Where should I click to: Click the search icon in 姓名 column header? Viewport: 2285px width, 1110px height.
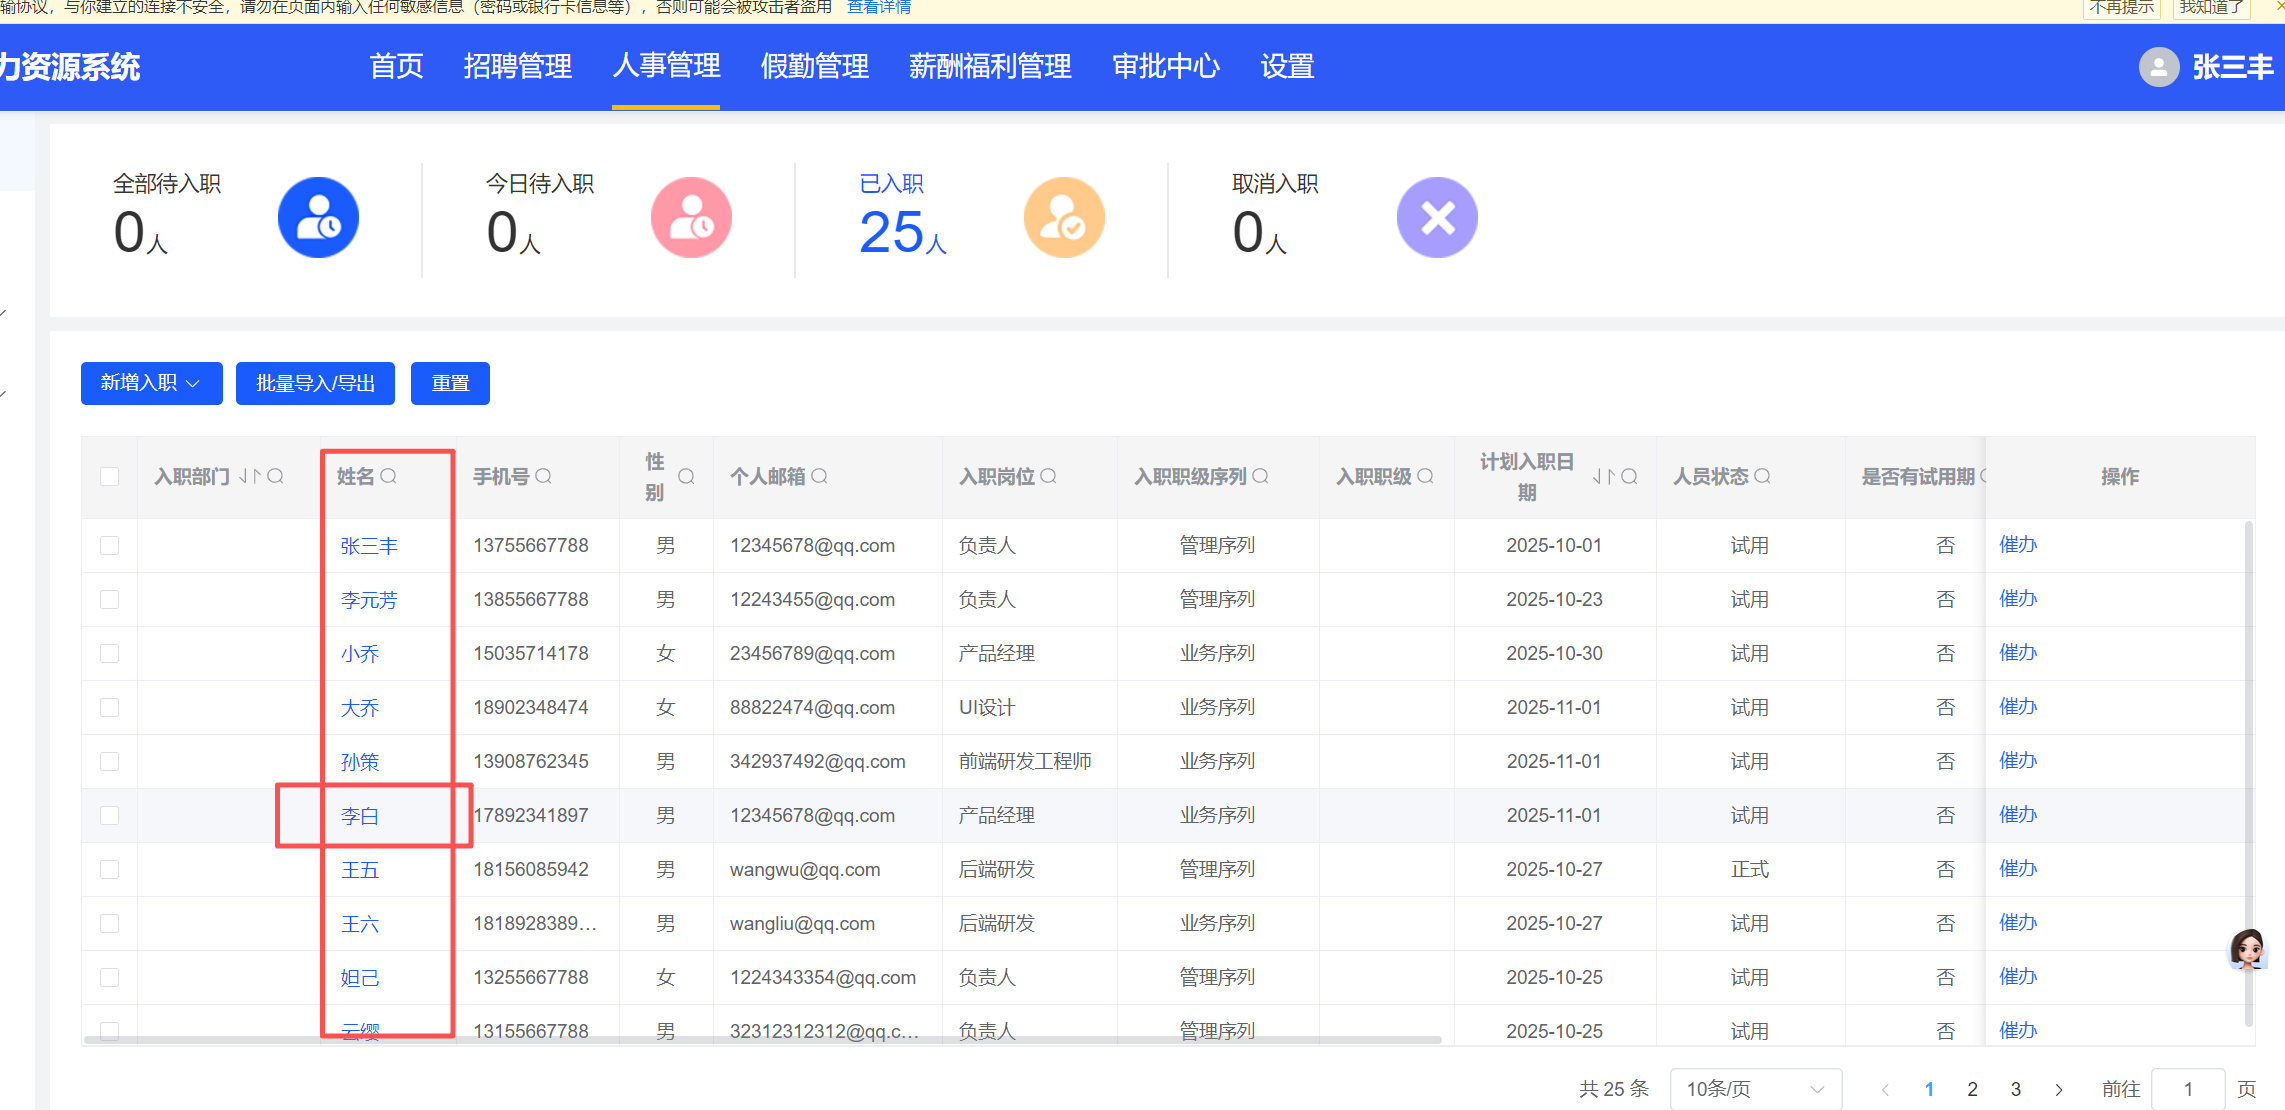point(389,477)
